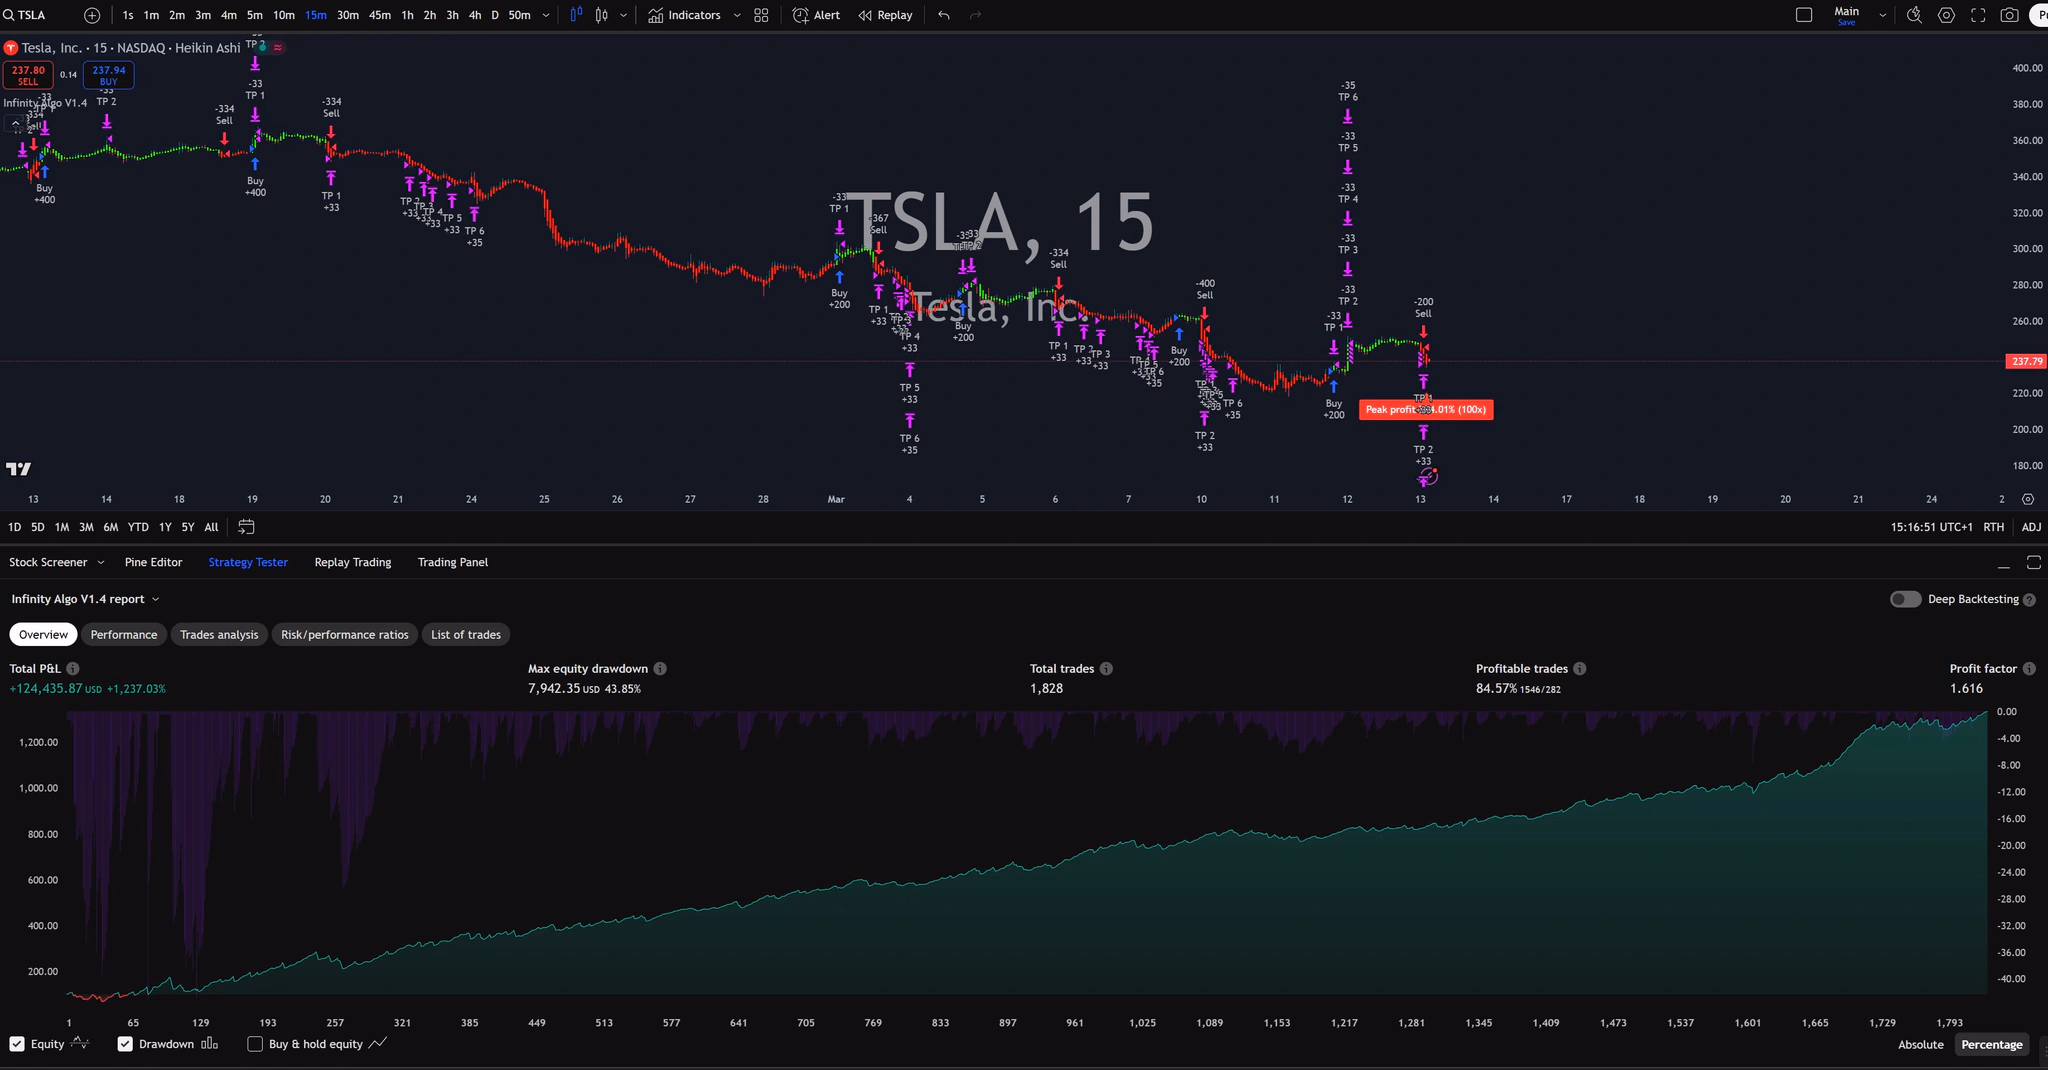
Task: Click the YTD range link
Action: (x=137, y=526)
